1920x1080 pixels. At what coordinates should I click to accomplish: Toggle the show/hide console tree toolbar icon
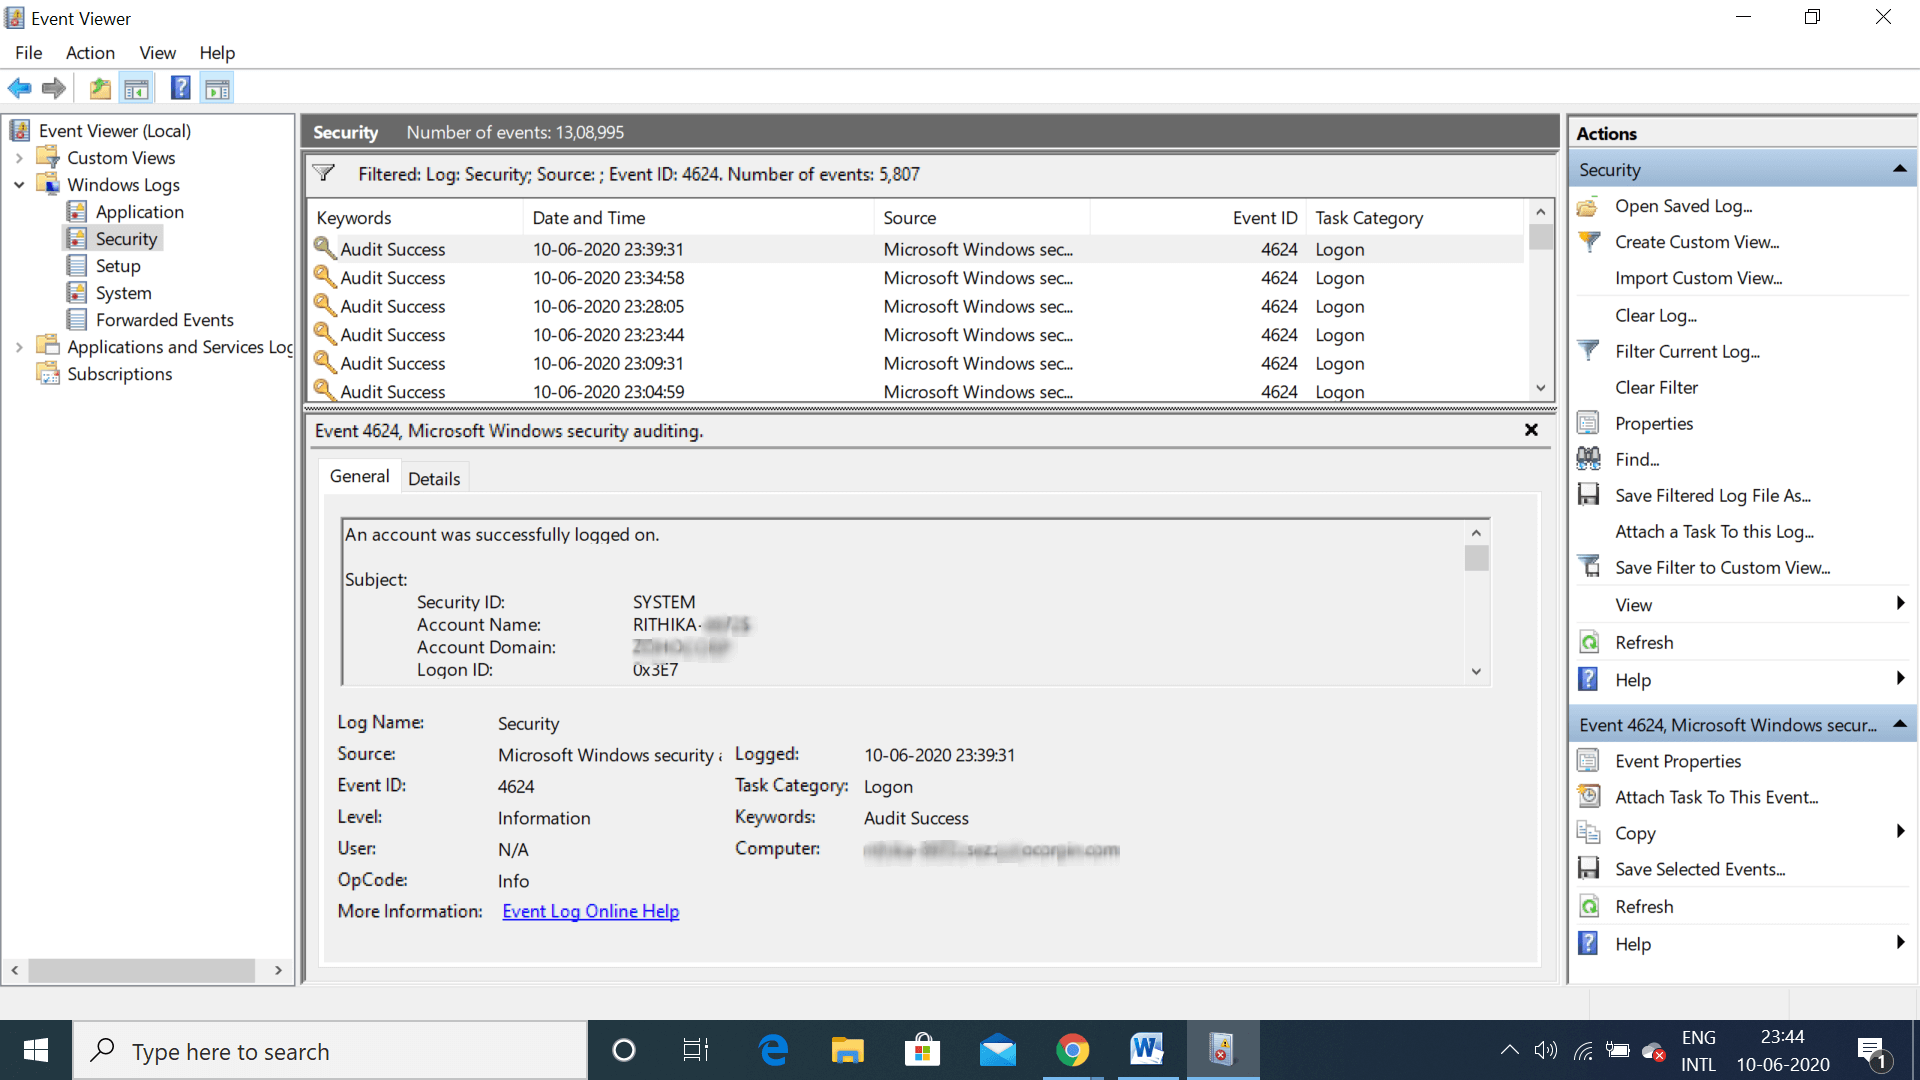tap(137, 88)
